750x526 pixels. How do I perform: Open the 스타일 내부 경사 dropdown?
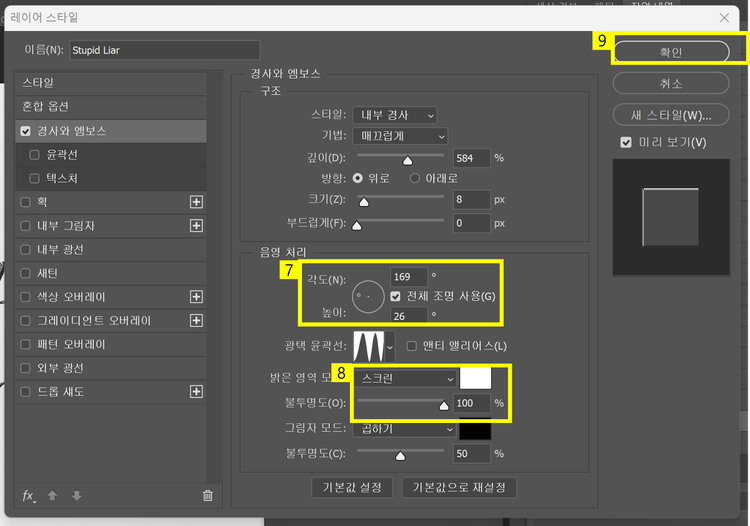click(395, 115)
